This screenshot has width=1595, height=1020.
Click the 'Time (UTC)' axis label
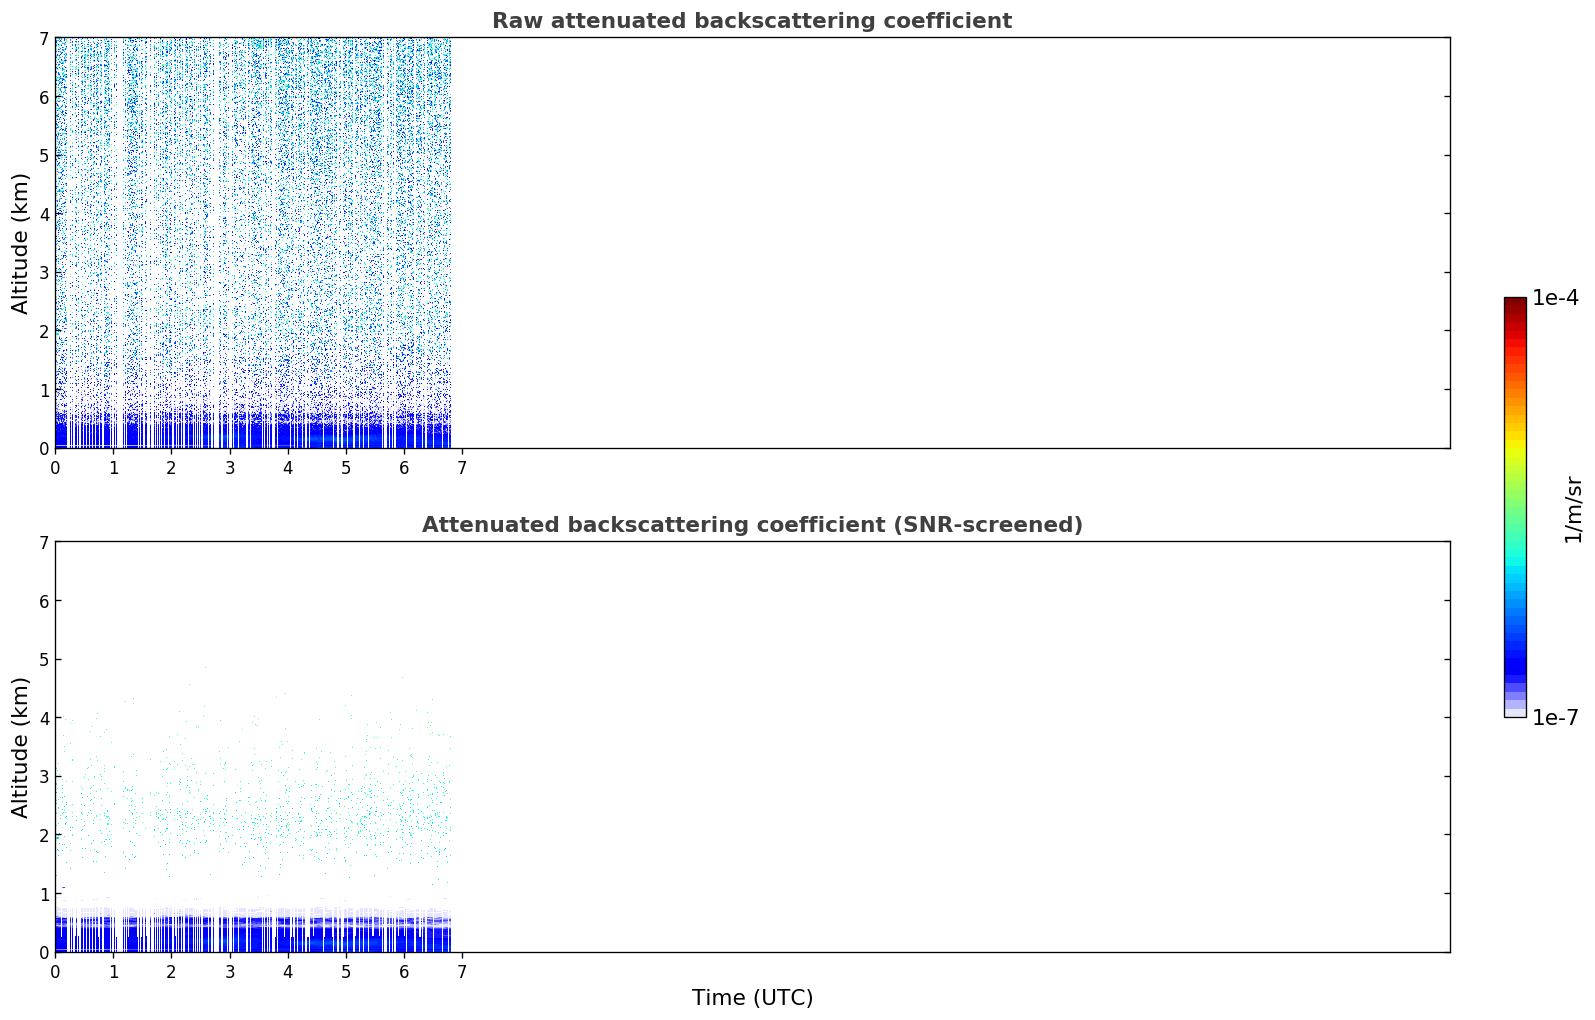[x=752, y=998]
